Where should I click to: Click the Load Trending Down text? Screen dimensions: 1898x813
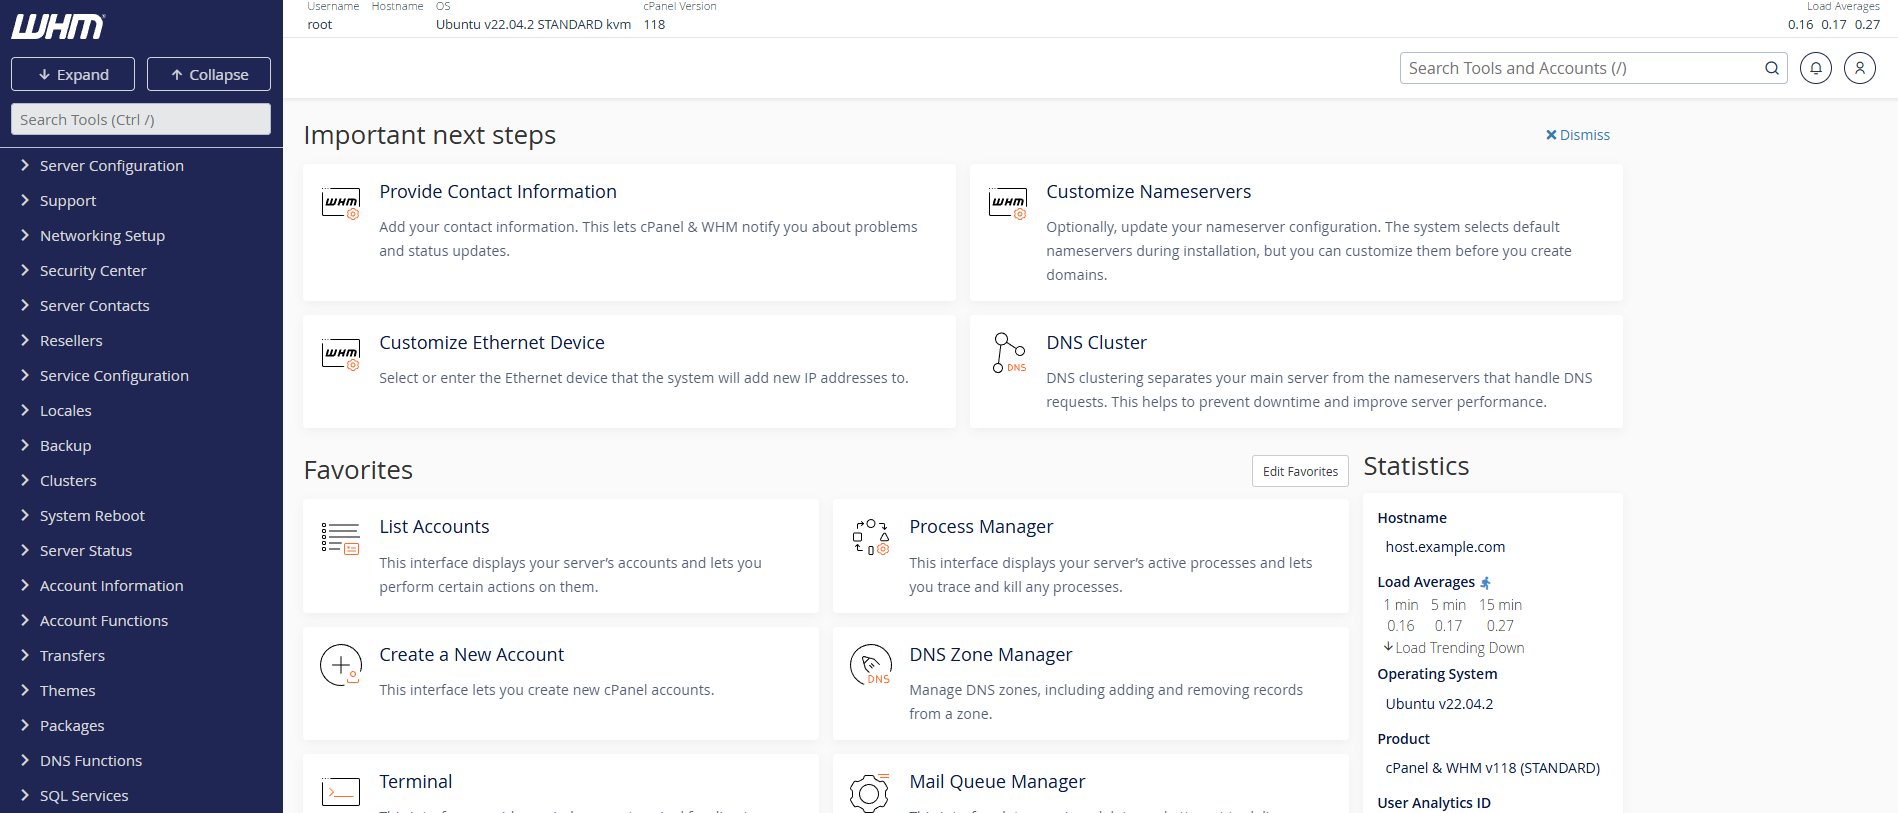(x=1460, y=648)
